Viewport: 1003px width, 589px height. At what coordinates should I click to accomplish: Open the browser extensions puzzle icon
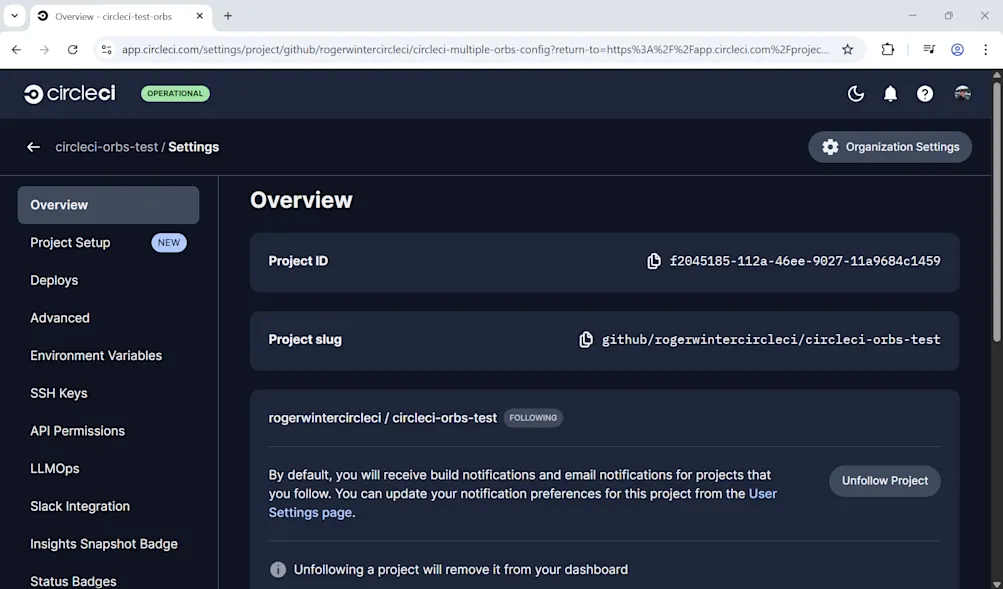point(886,48)
